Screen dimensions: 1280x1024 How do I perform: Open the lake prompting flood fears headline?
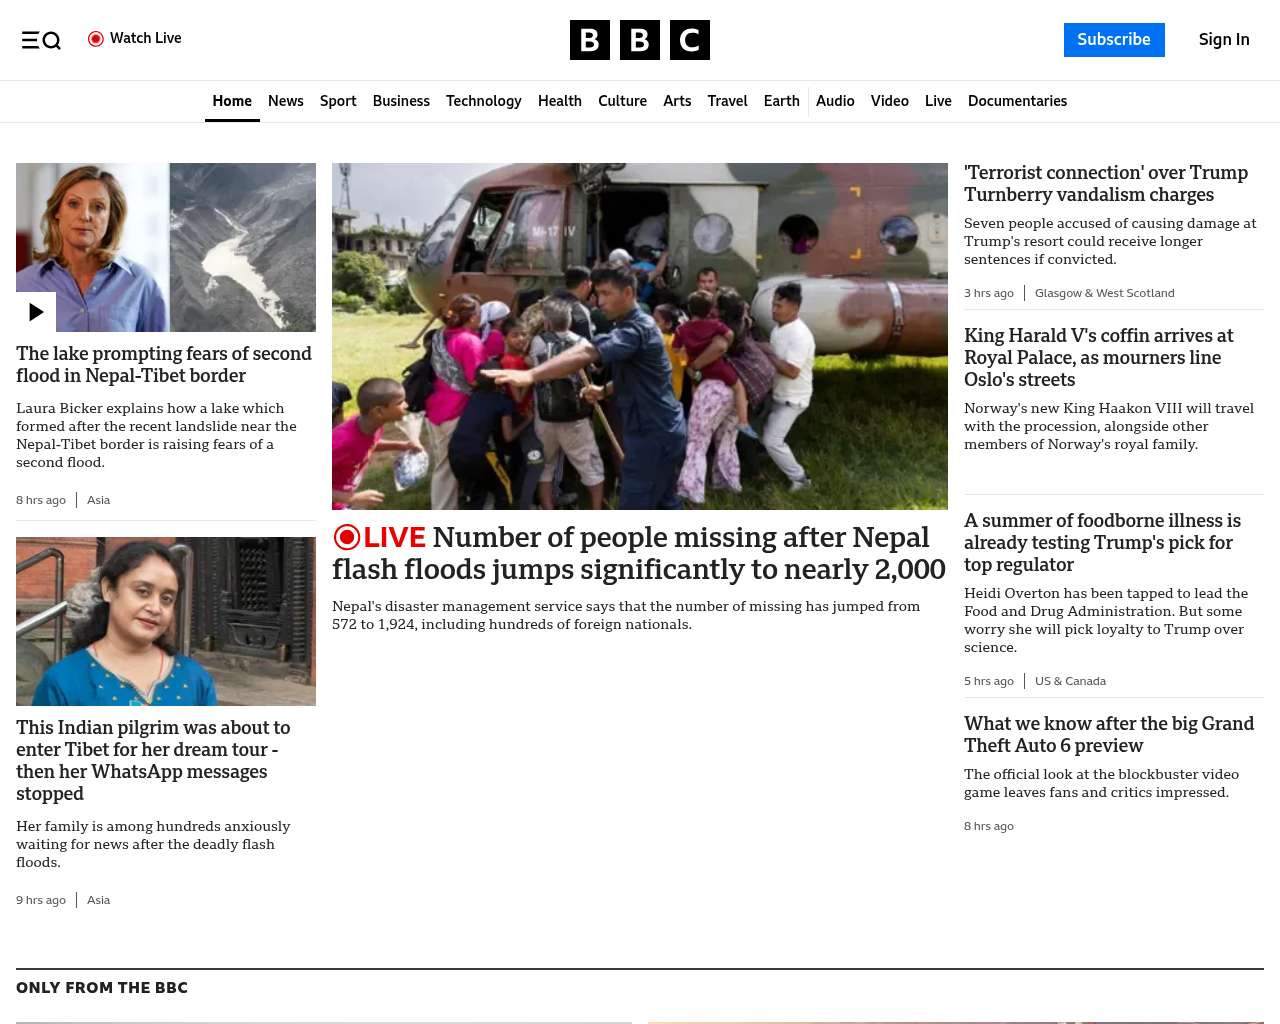(164, 365)
